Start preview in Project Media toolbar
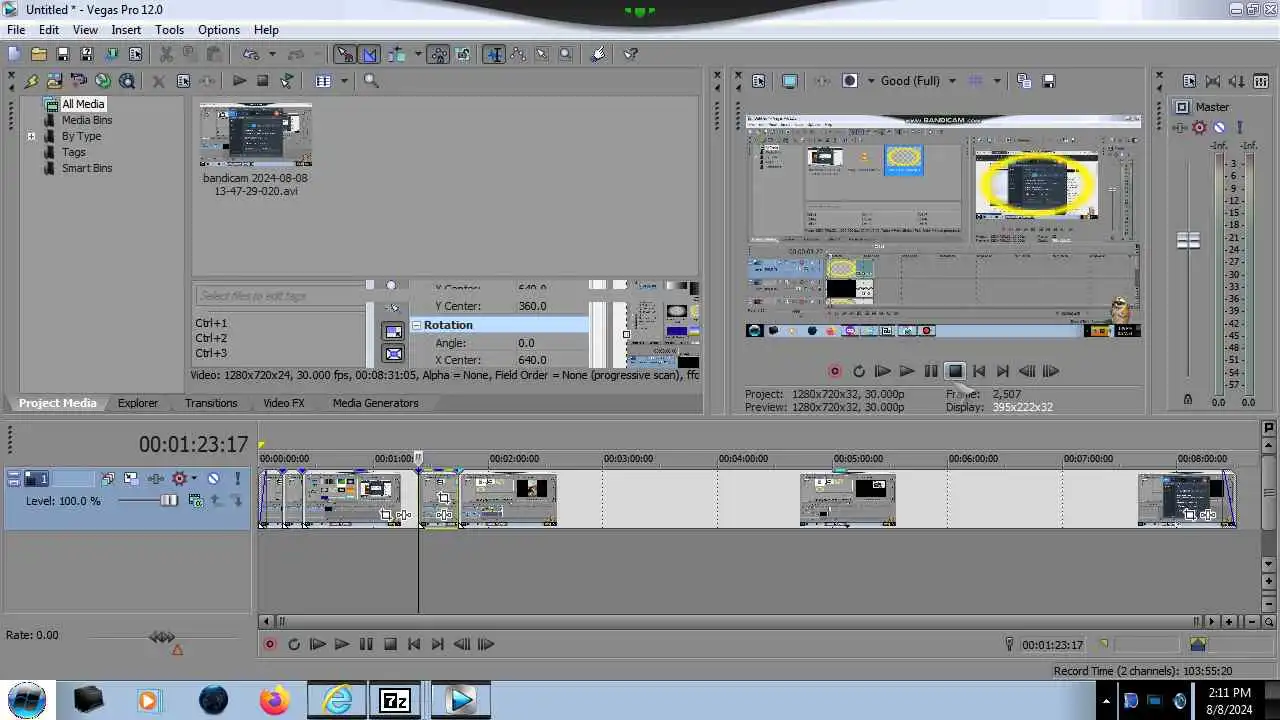Screen dimensions: 1280x720 click(x=239, y=81)
